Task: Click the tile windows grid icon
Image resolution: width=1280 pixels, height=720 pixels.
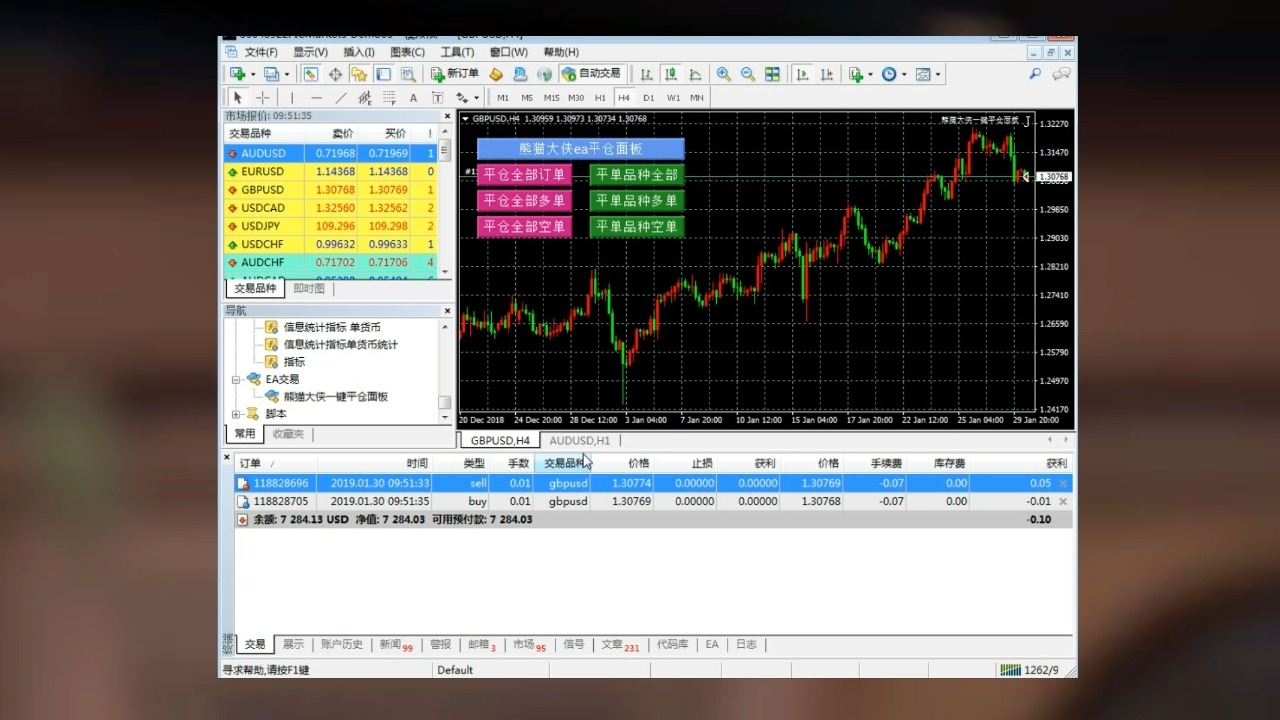Action: [772, 74]
